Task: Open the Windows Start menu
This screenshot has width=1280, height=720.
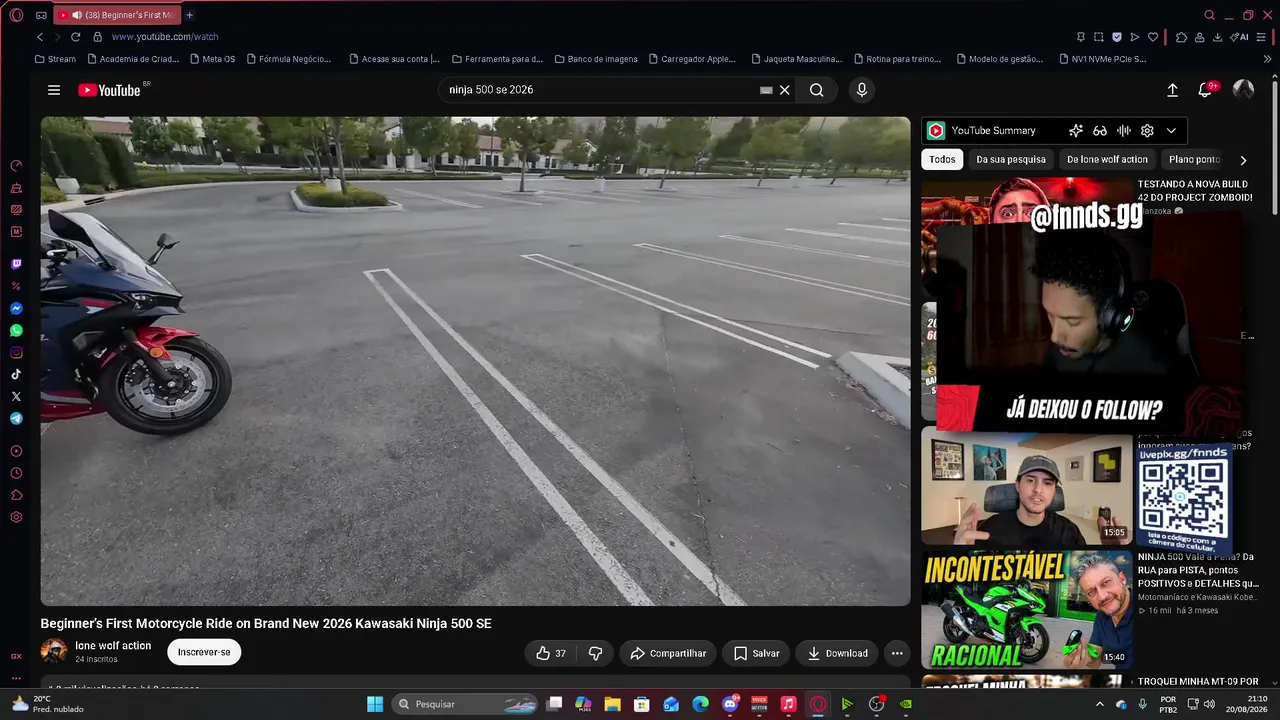Action: tap(375, 704)
